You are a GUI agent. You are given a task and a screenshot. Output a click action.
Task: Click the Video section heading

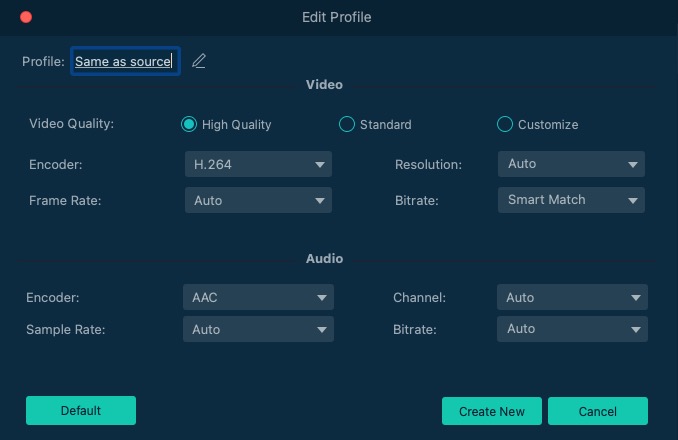(x=324, y=85)
